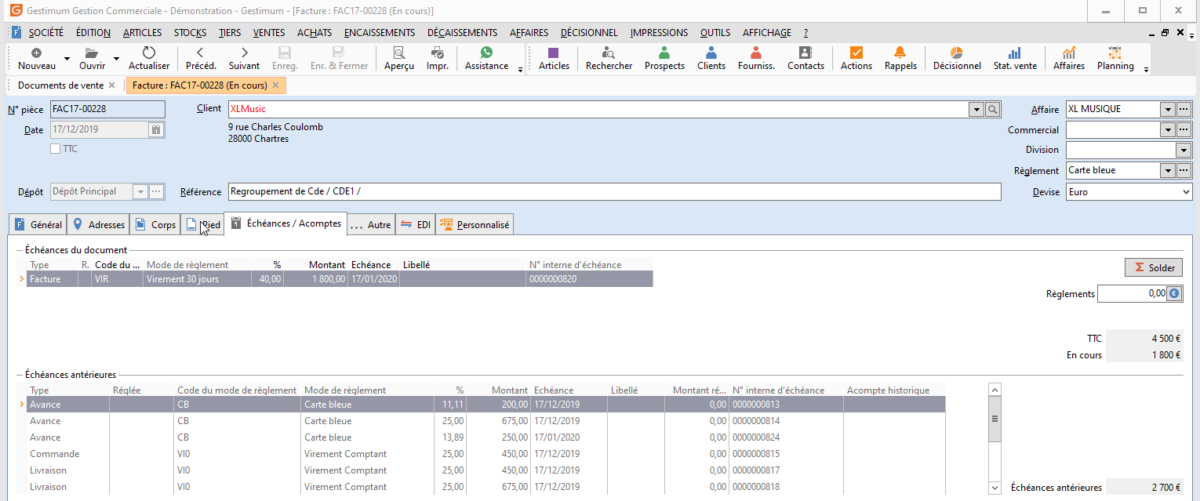Click the calendar icon in the Date field
The image size is (1200, 501).
[x=156, y=129]
